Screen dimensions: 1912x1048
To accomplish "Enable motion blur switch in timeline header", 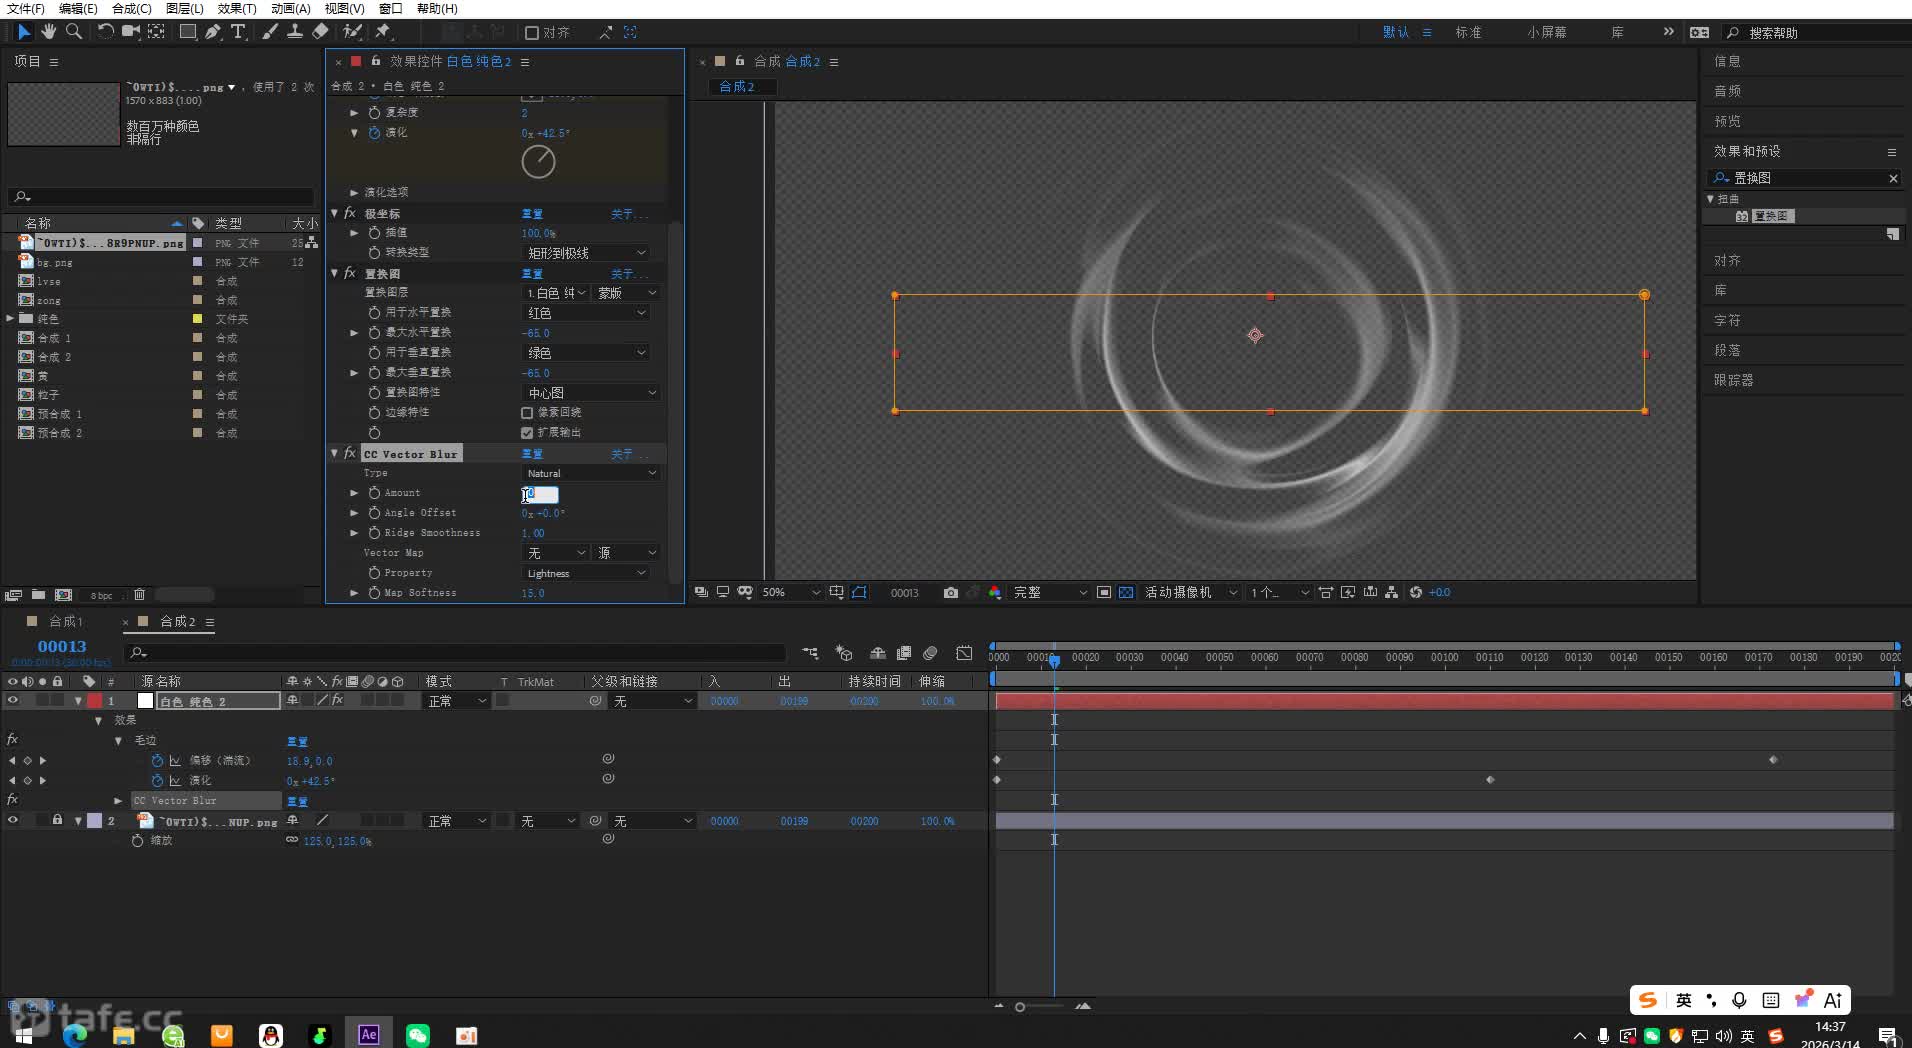I will (930, 653).
